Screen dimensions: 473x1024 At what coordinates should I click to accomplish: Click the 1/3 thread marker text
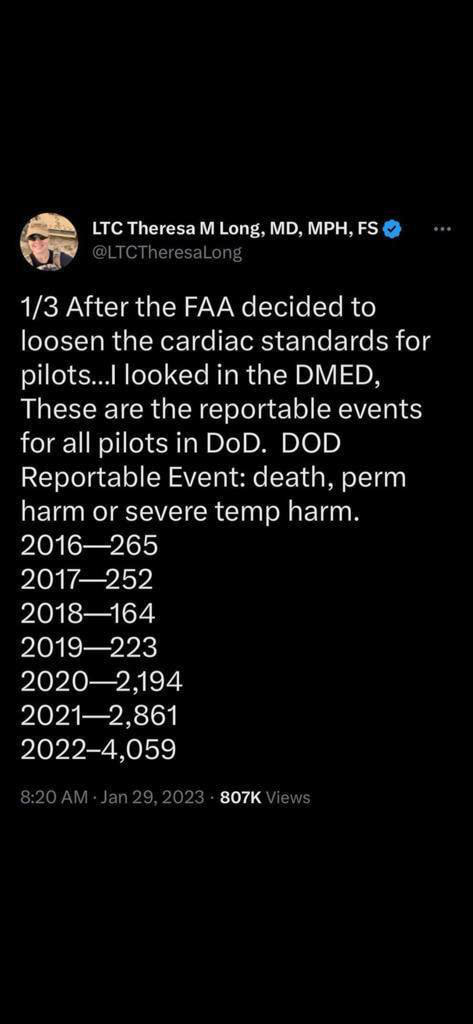click(x=40, y=306)
